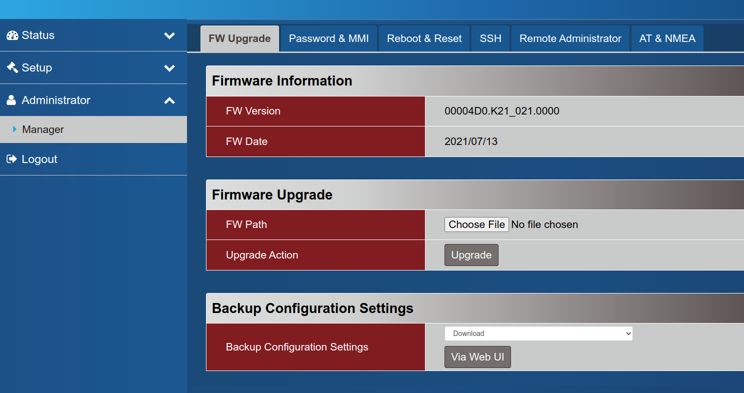Expand the Setup menu chevron
744x393 pixels.
point(169,68)
